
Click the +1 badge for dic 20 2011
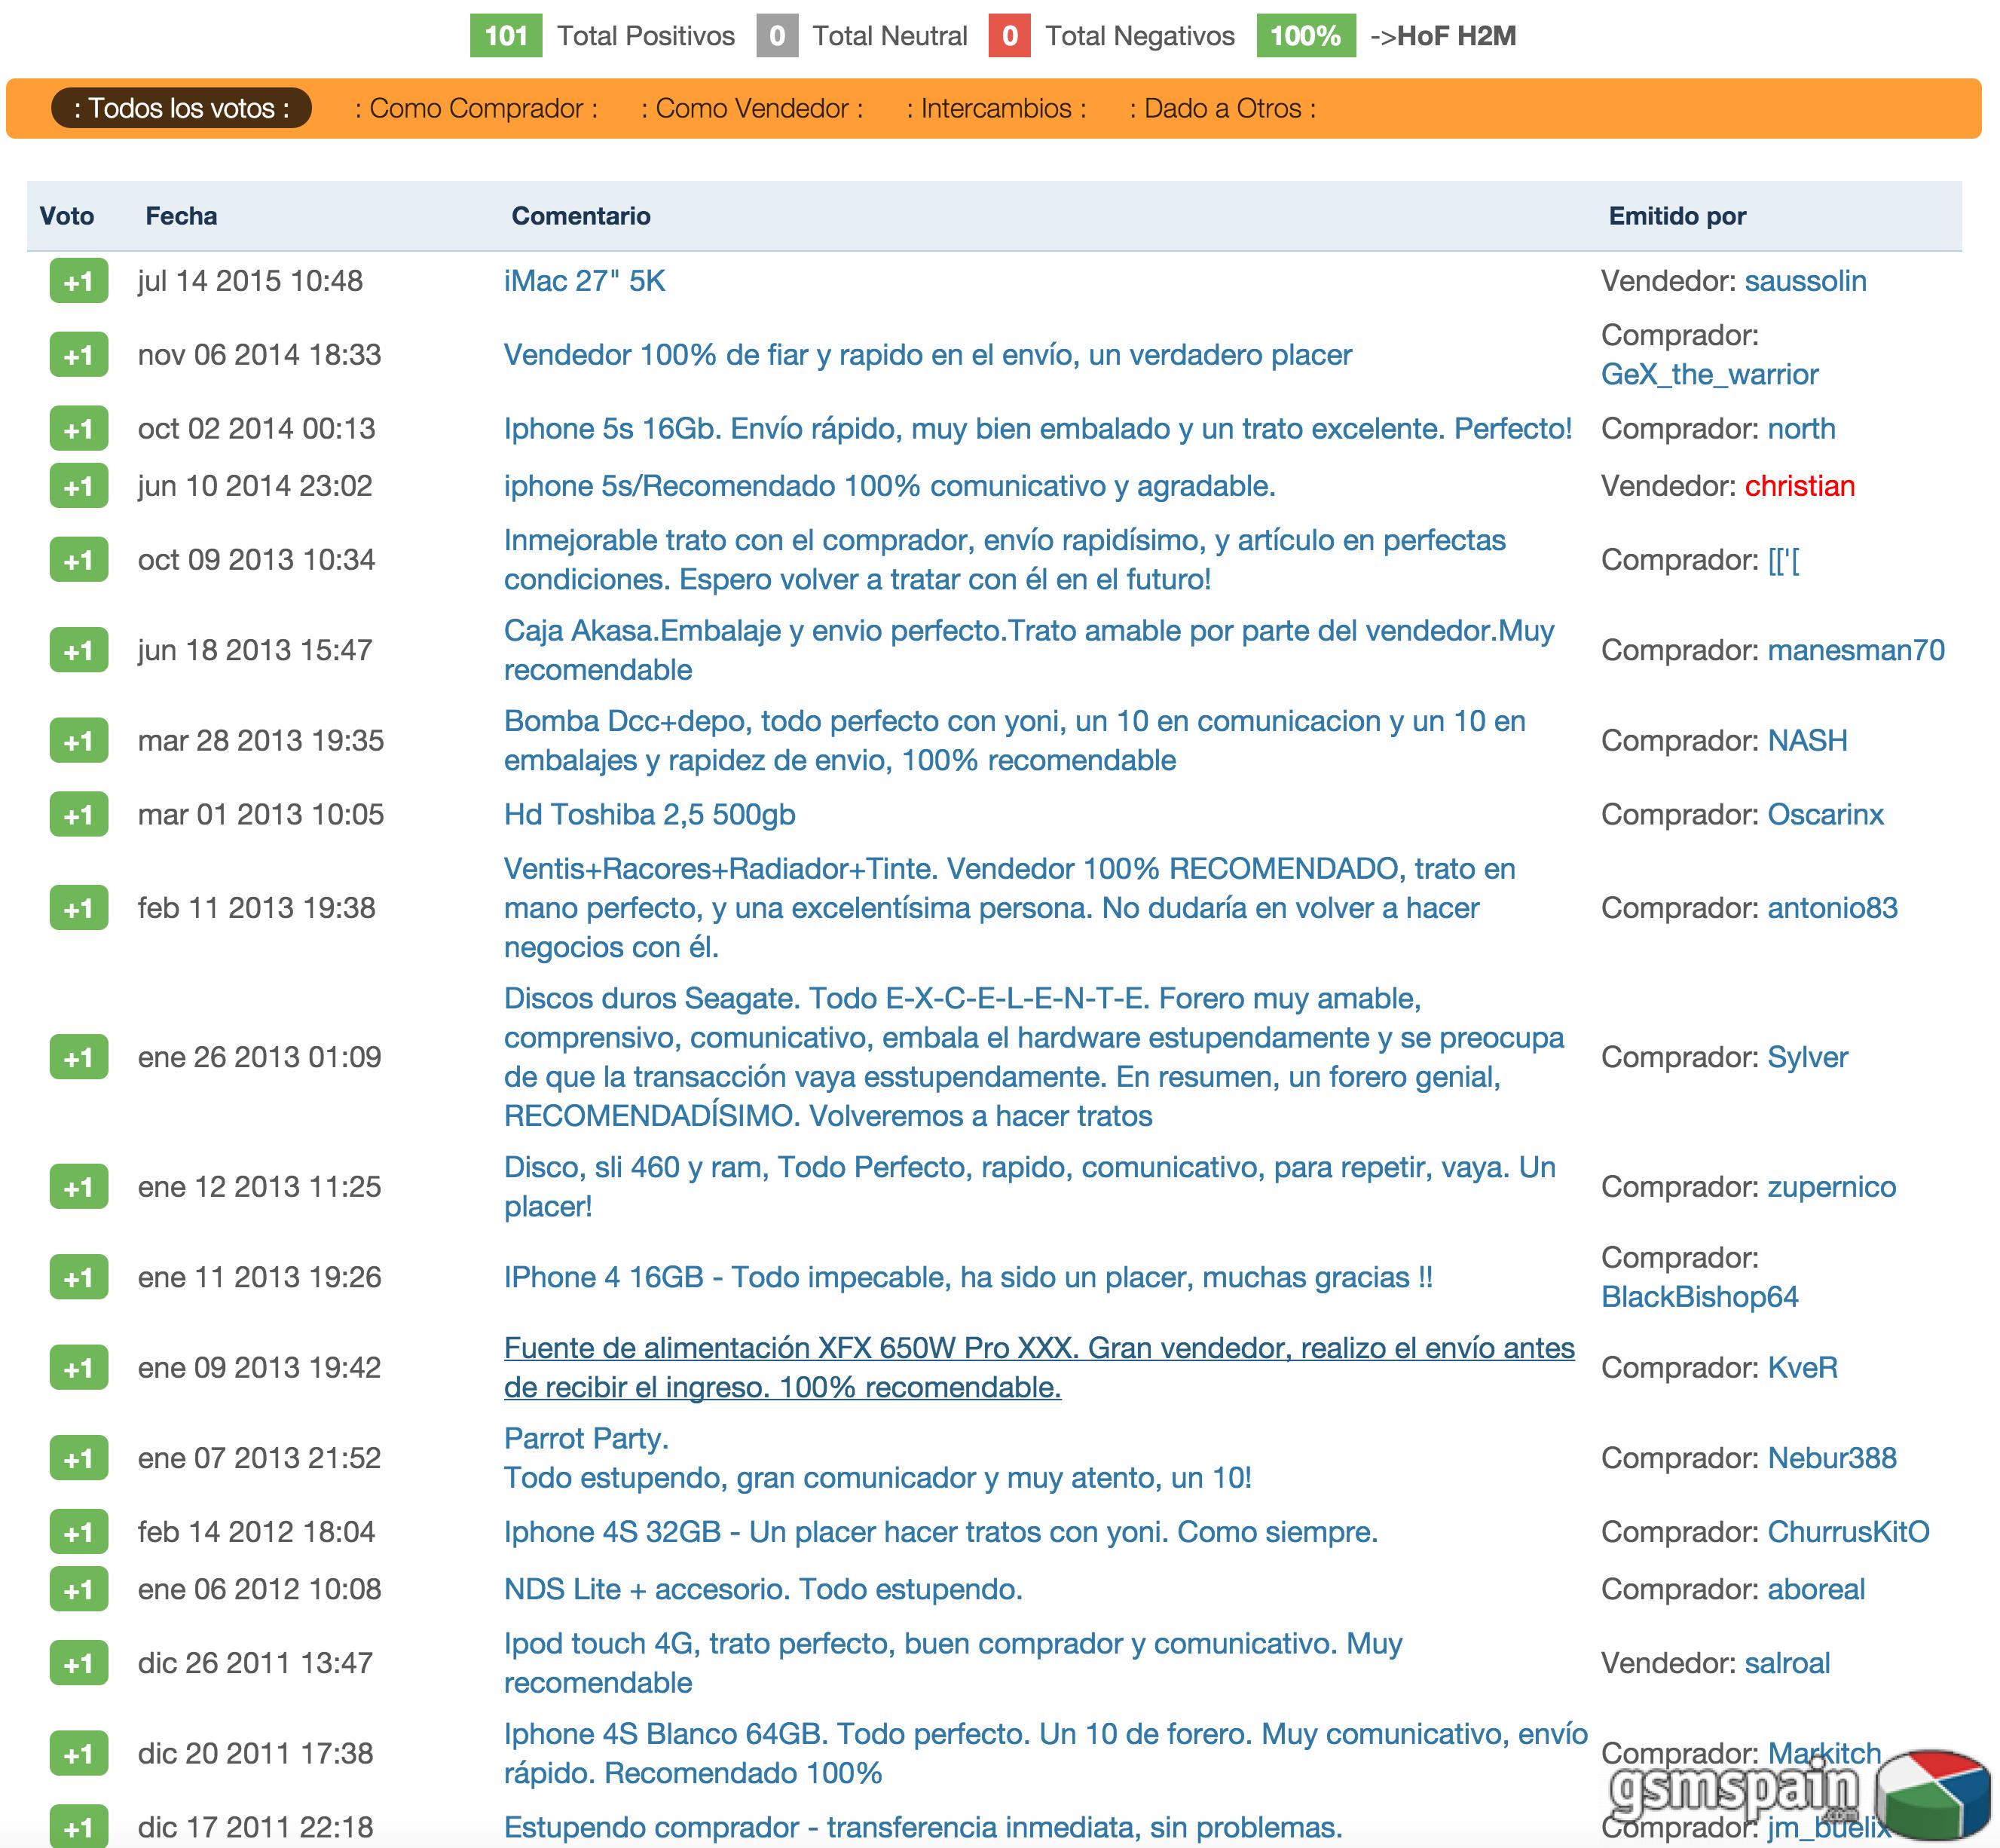(79, 1754)
